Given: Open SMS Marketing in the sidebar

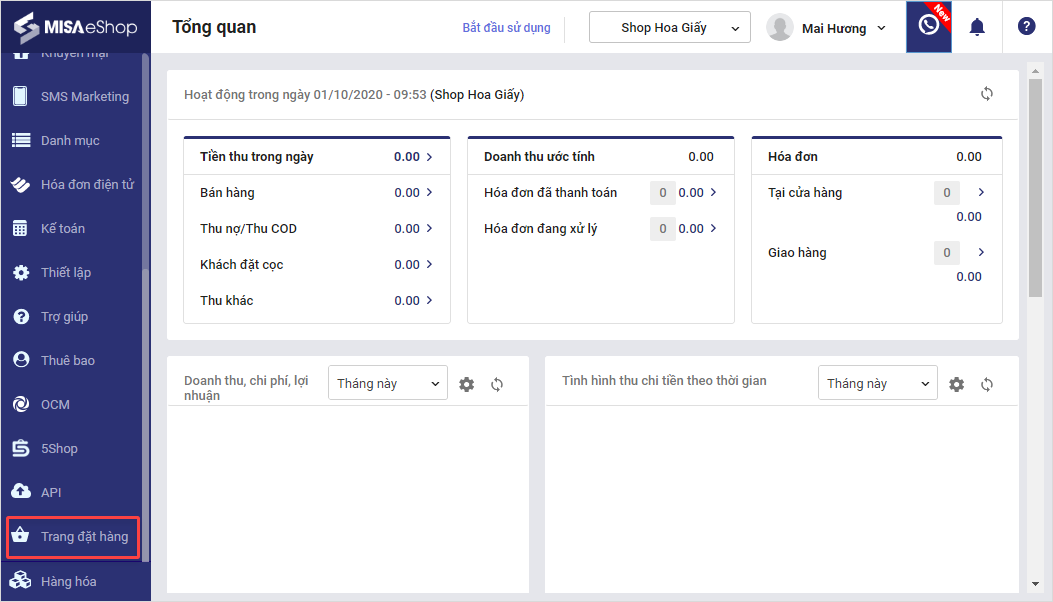Looking at the screenshot, I should tap(84, 97).
